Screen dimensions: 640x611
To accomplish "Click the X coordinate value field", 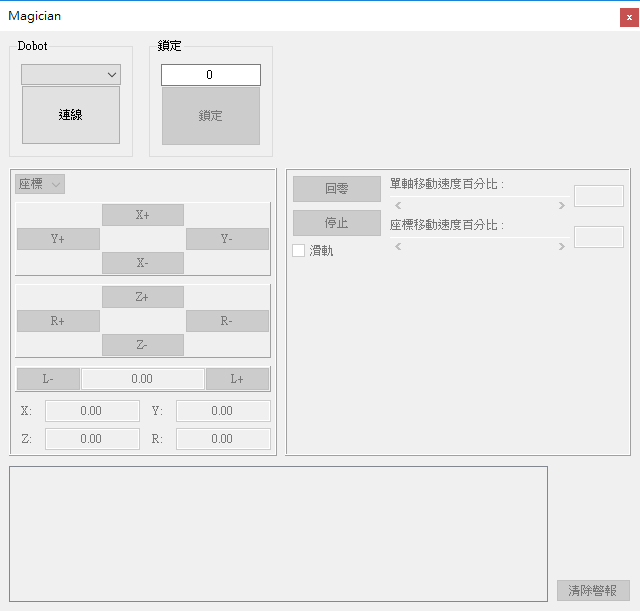I will 92,411.
